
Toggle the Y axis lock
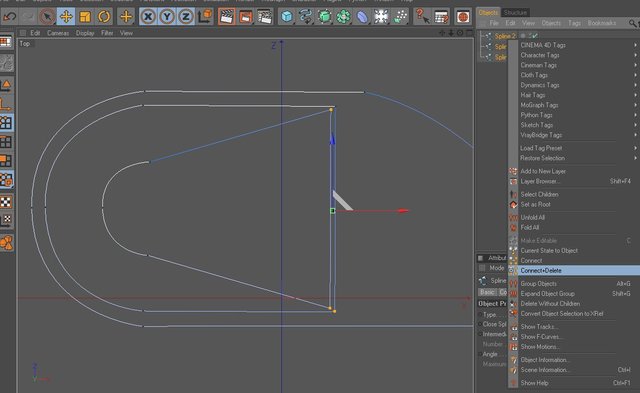tap(167, 17)
